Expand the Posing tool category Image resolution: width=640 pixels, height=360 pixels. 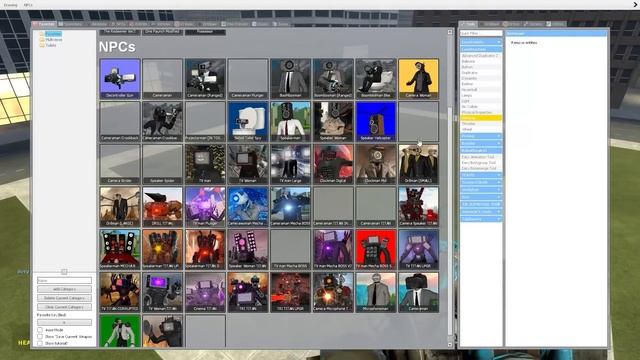481,136
